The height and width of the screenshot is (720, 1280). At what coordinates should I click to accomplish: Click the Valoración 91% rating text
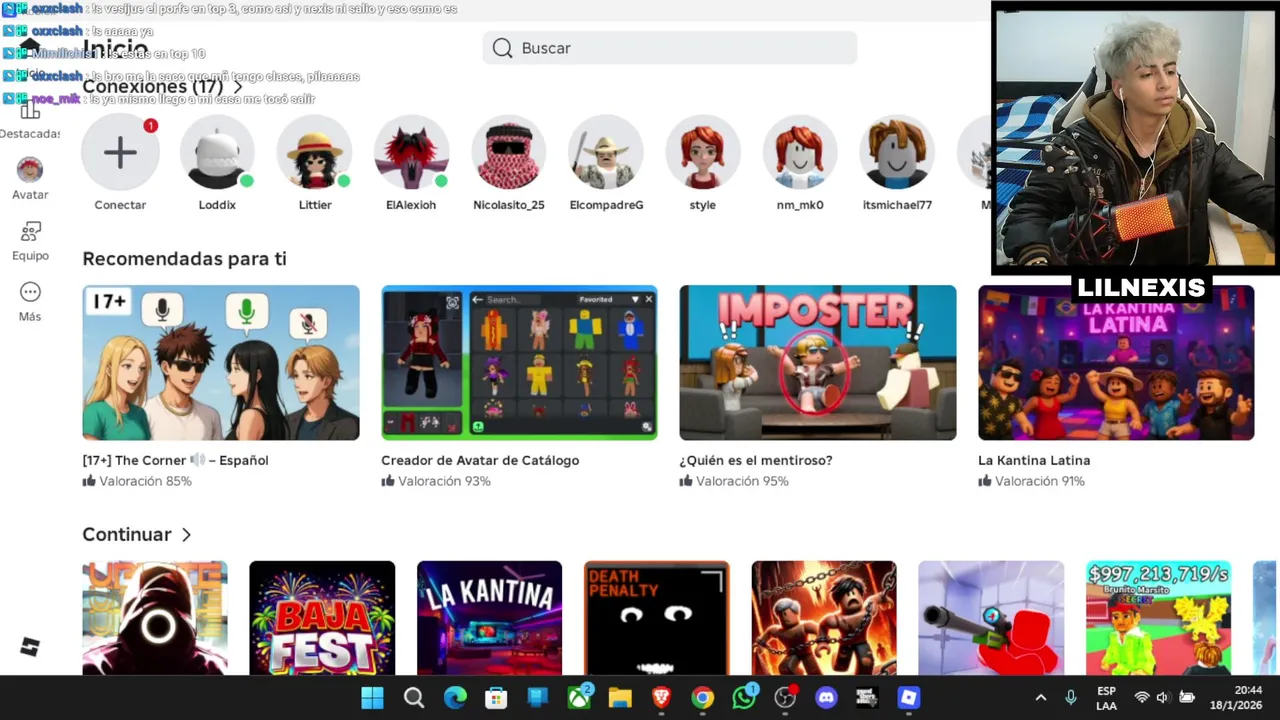coord(1040,482)
